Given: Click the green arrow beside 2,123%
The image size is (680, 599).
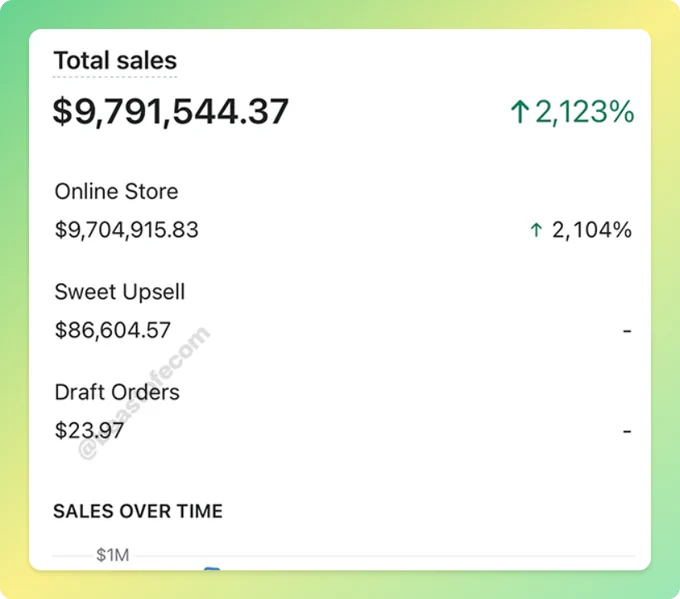Looking at the screenshot, I should point(520,111).
